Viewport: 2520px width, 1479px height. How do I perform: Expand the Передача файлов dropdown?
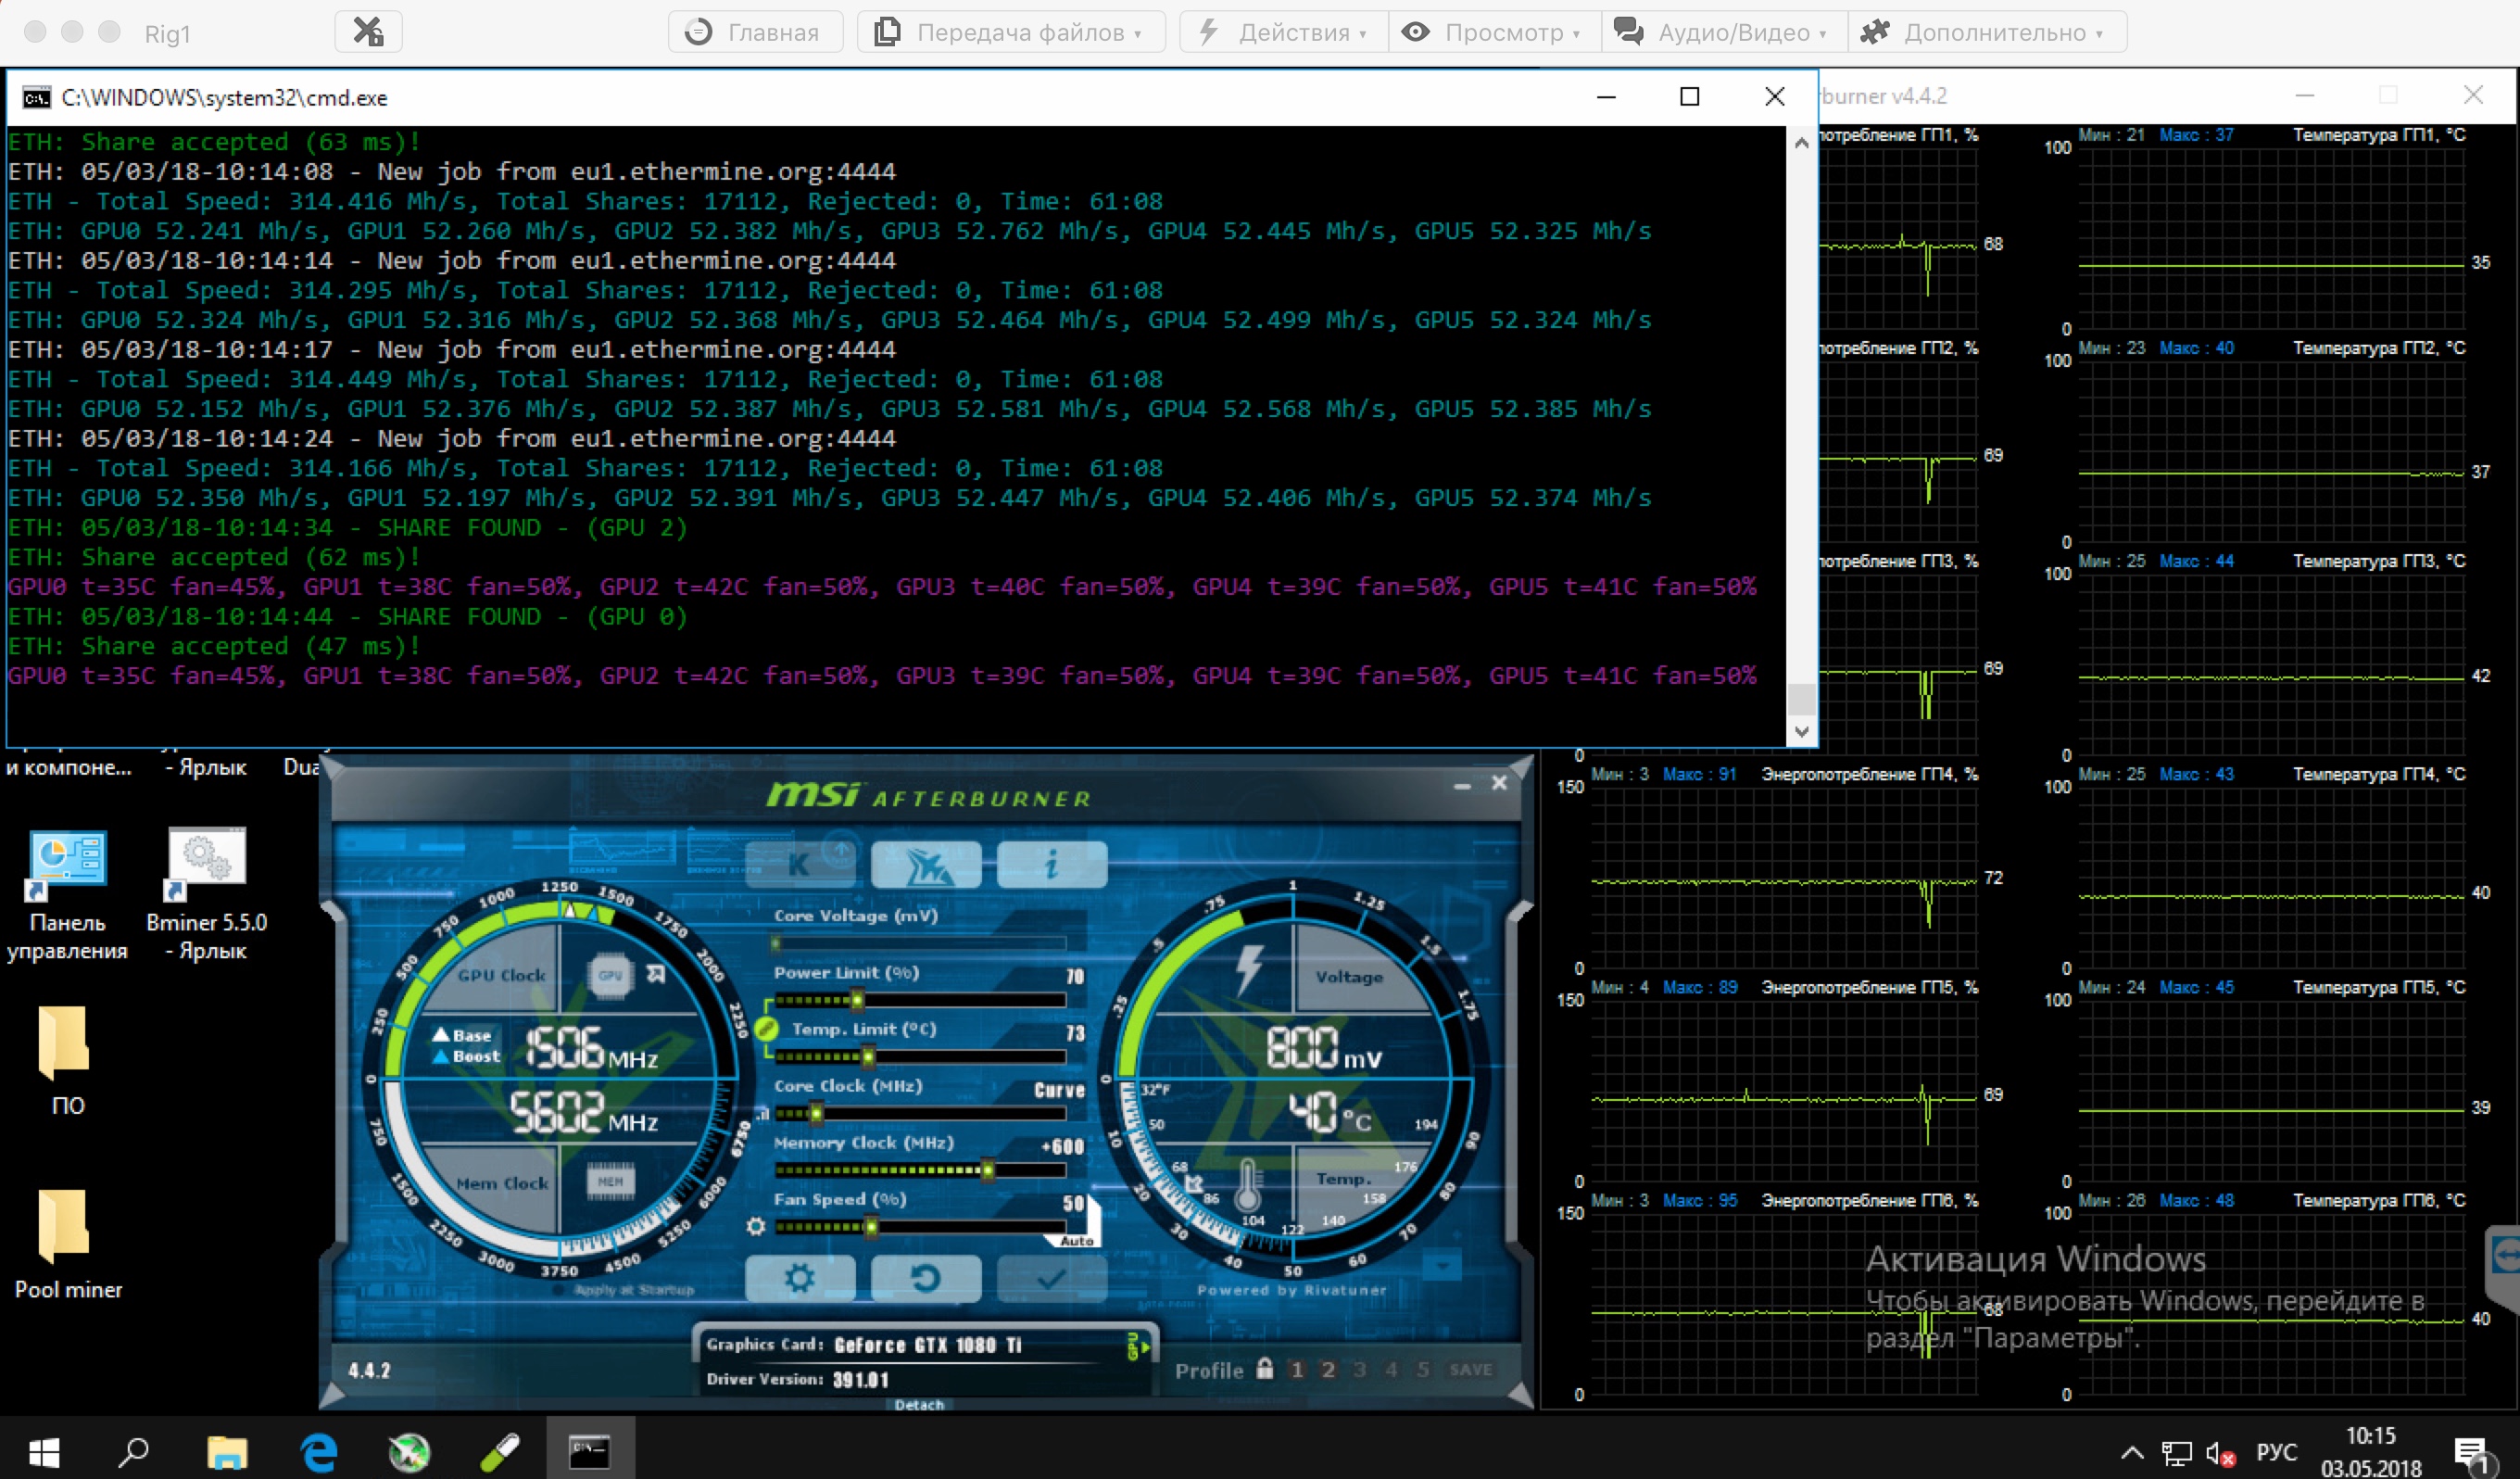[1011, 32]
